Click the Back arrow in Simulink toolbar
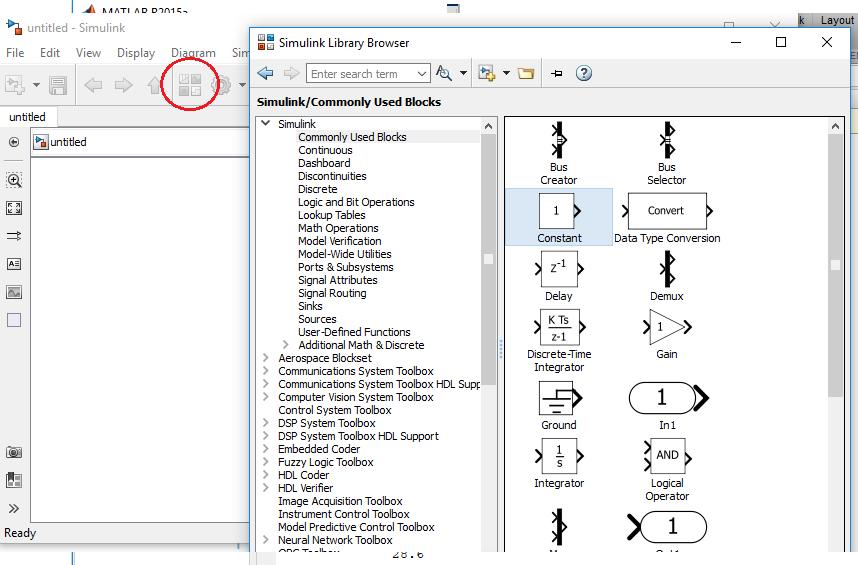The image size is (858, 565). pyautogui.click(x=93, y=85)
